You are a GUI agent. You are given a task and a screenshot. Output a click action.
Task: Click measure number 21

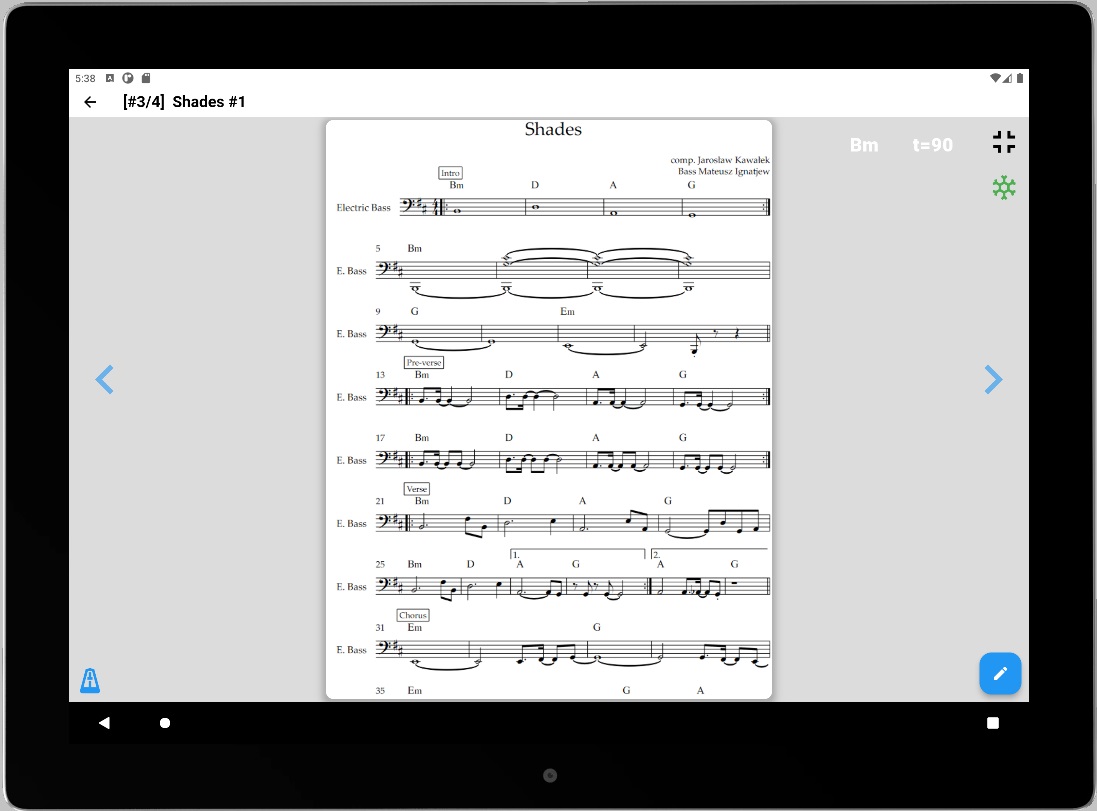tap(380, 501)
